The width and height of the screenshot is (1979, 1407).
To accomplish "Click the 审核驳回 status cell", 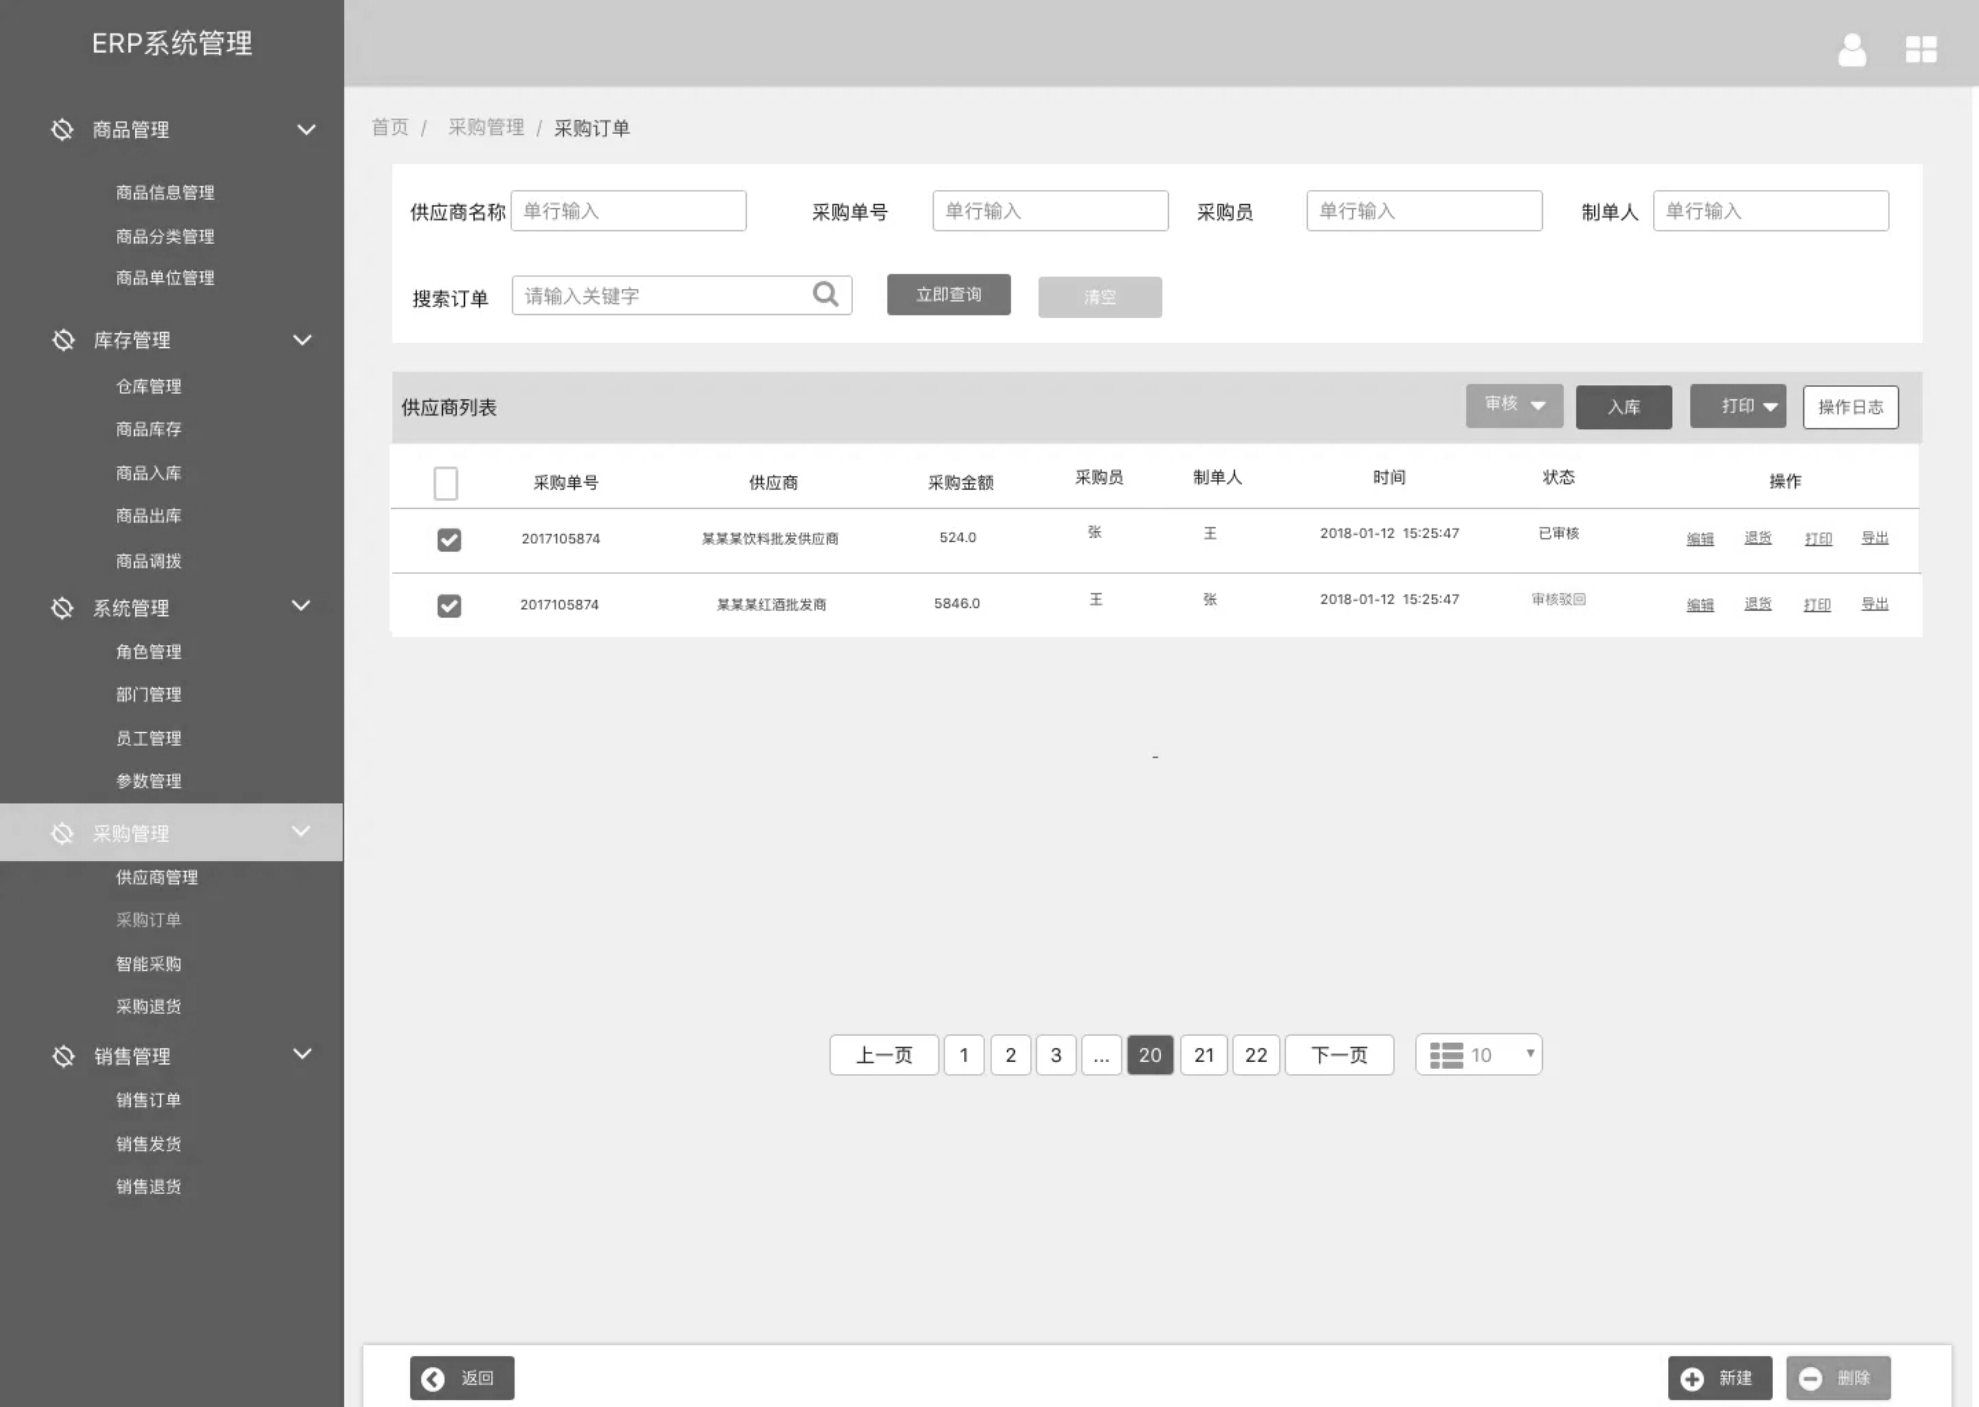I will click(x=1558, y=599).
